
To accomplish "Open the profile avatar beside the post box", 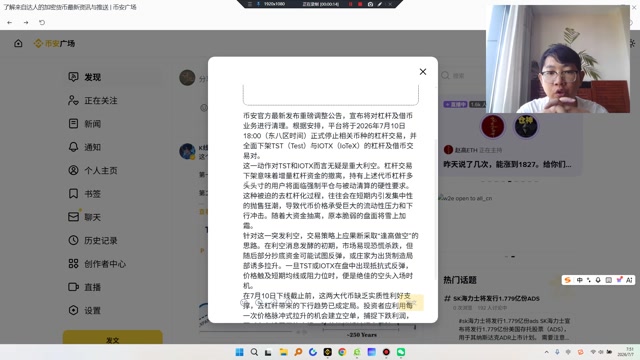I will pyautogui.click(x=187, y=78).
